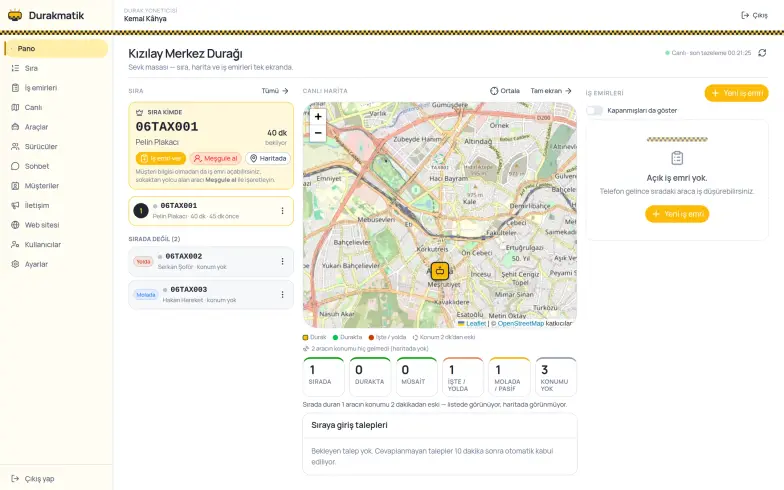Click the SIRADA DEĞİL (2) section label
784x490 pixels.
tap(154, 239)
